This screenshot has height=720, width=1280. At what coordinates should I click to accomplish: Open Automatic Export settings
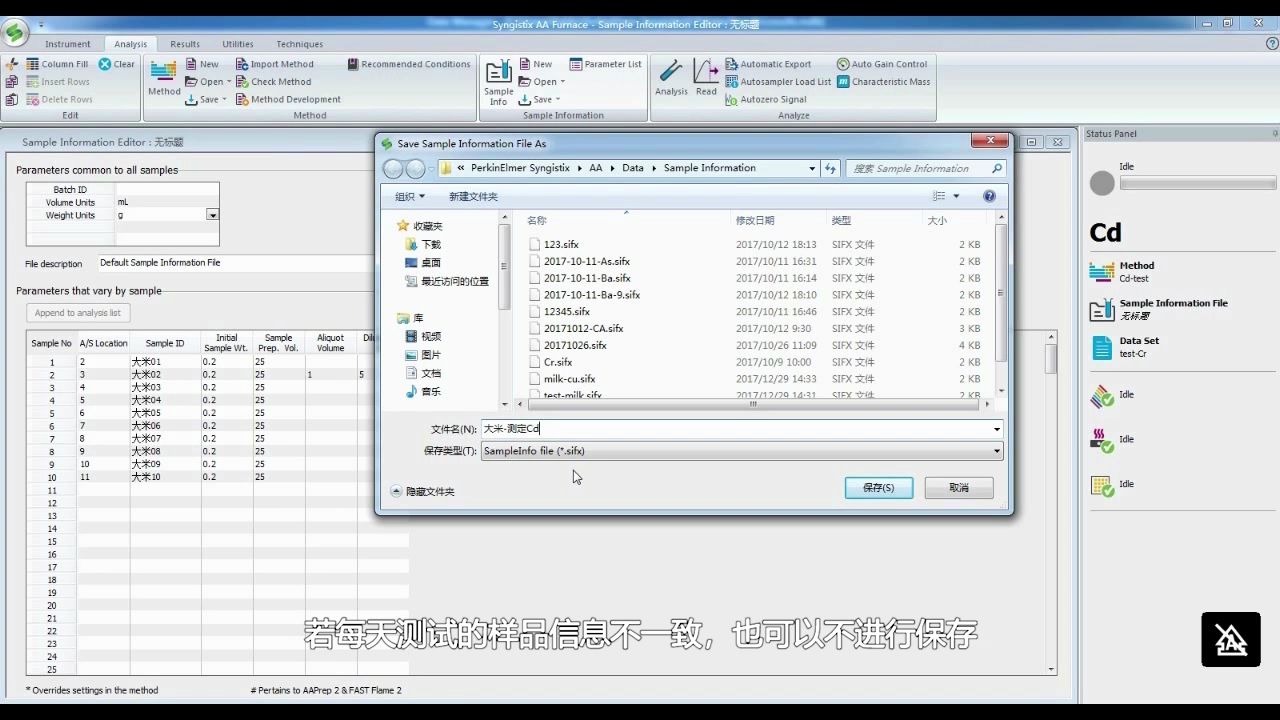pyautogui.click(x=768, y=64)
